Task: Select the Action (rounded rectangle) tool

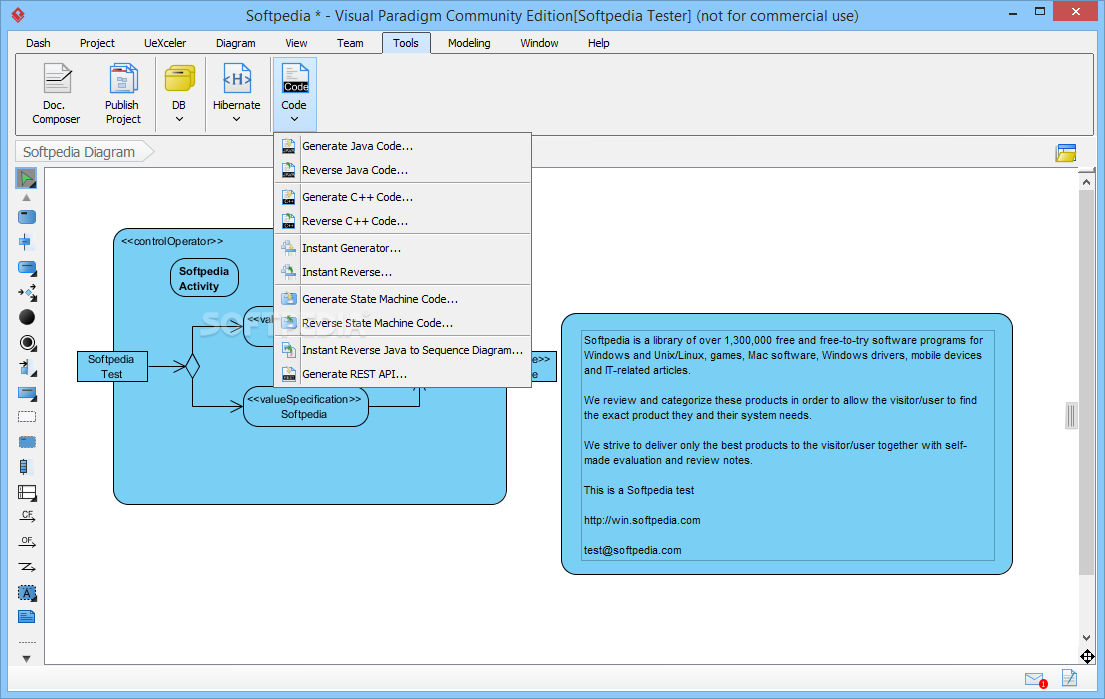Action: [x=27, y=217]
